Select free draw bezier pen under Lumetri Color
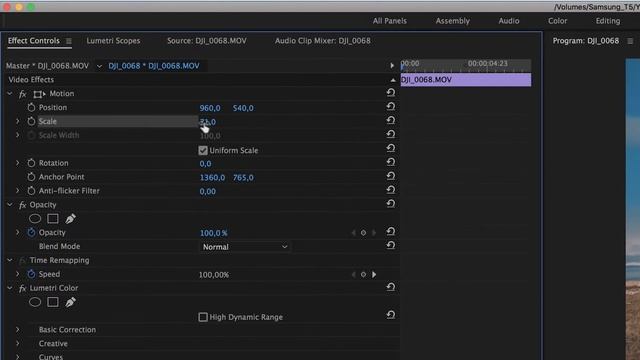This screenshot has width=640, height=360. tap(70, 302)
